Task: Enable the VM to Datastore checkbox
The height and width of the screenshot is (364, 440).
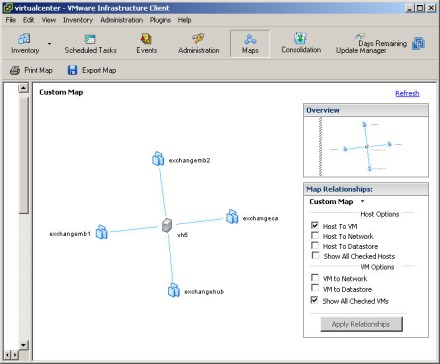Action: [x=315, y=288]
